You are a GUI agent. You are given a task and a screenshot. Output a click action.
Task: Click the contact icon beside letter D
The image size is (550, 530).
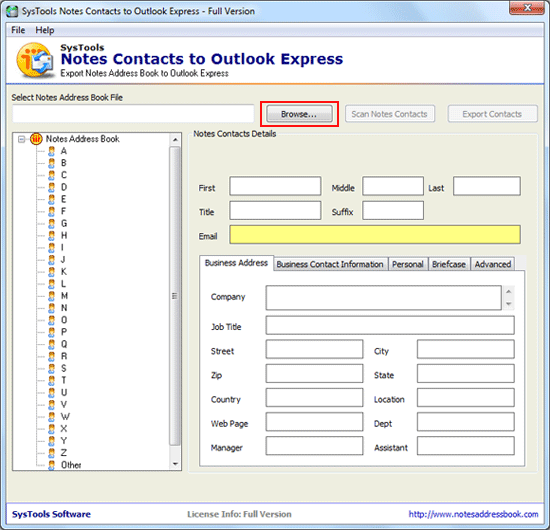coord(52,187)
